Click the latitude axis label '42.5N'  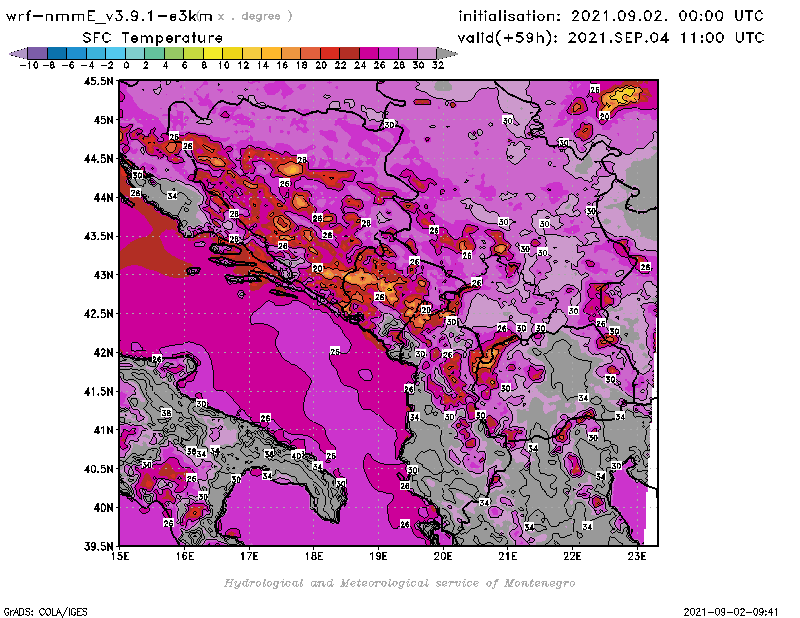(x=99, y=314)
